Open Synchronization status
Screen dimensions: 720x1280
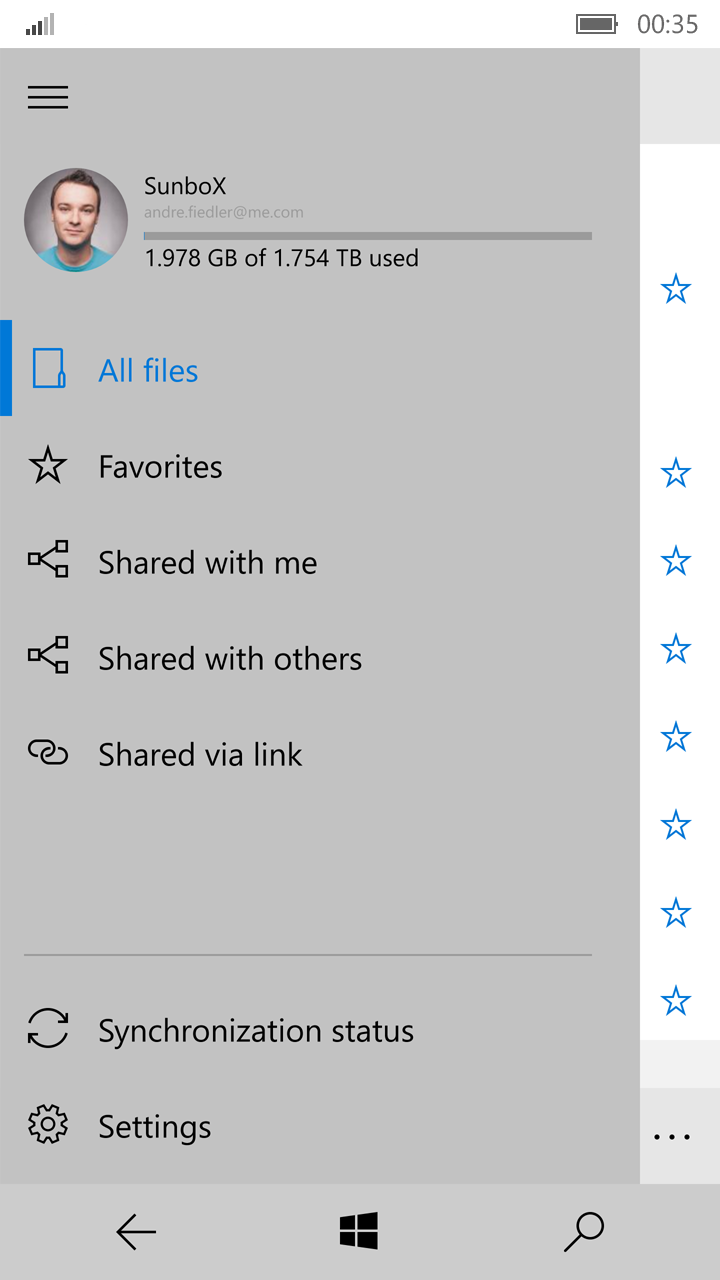click(x=255, y=1031)
